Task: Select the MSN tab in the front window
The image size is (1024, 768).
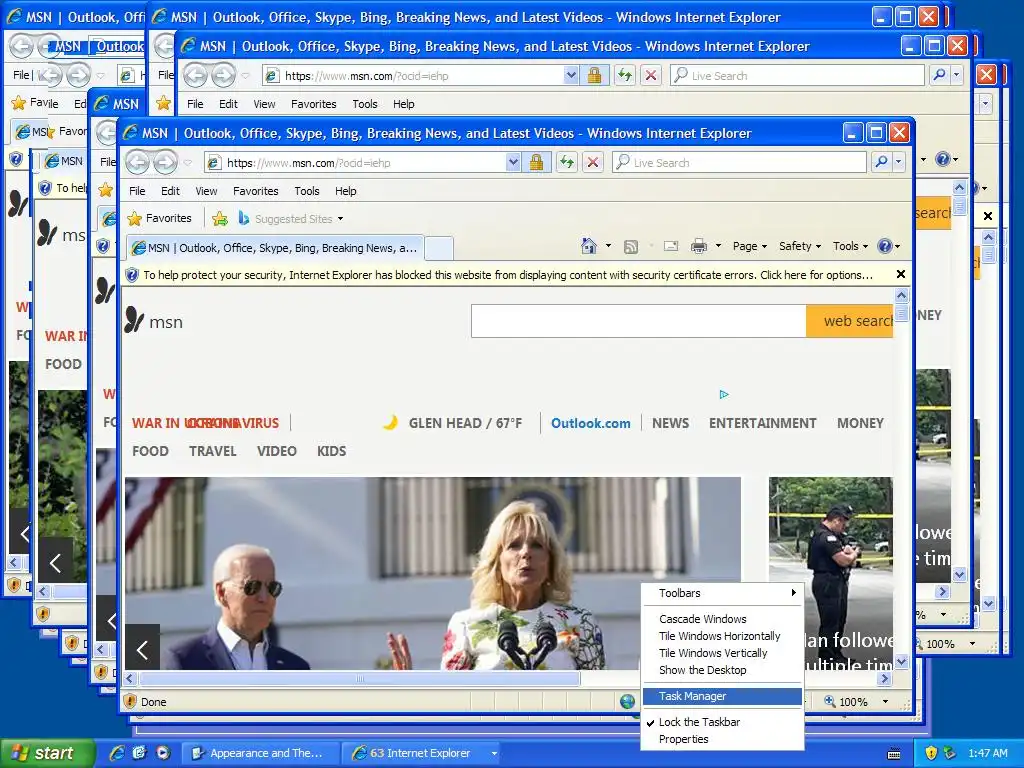Action: (274, 248)
